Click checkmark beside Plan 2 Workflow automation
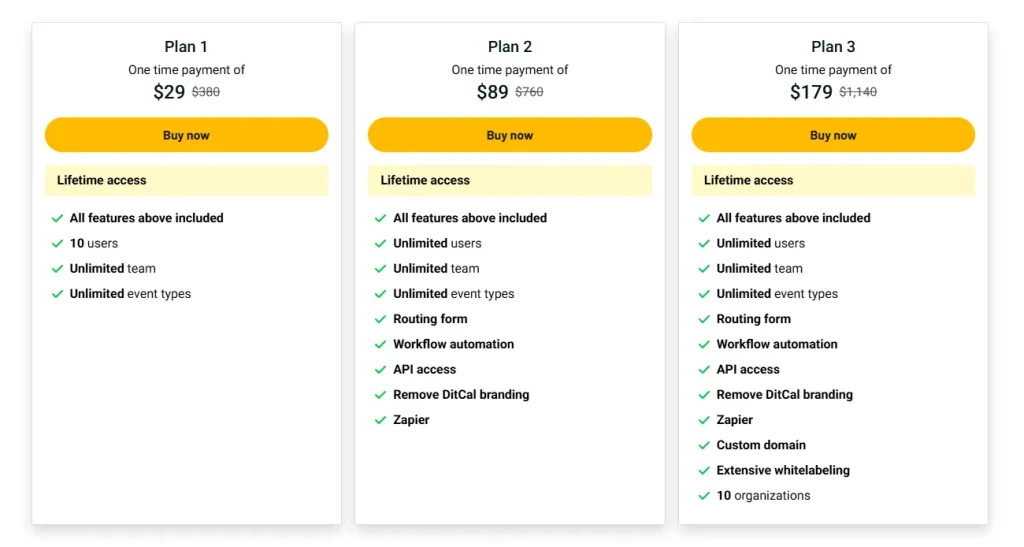 [381, 345]
